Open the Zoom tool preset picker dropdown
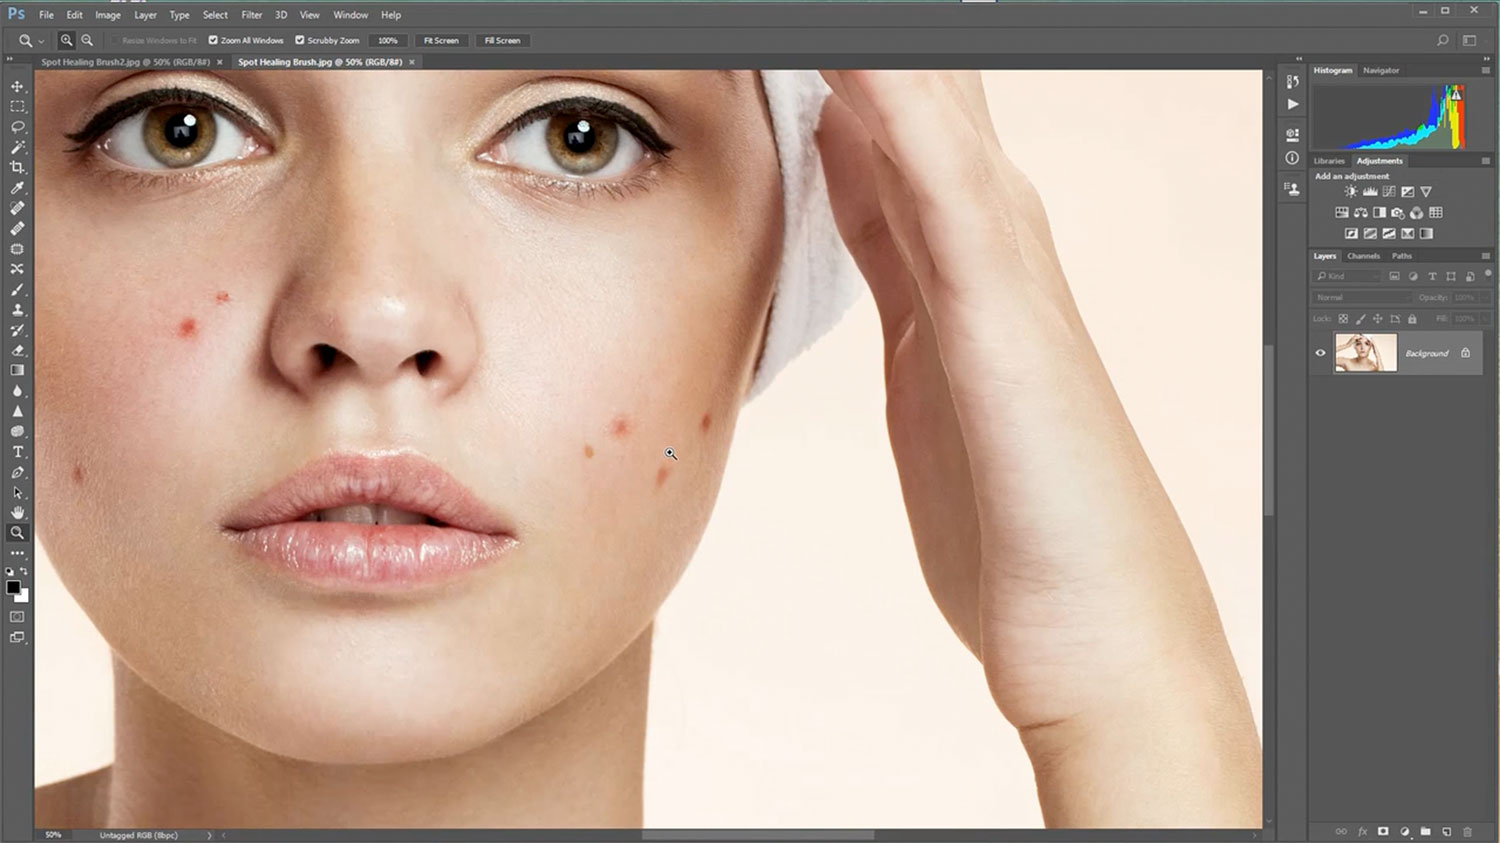The image size is (1500, 843). pos(41,41)
